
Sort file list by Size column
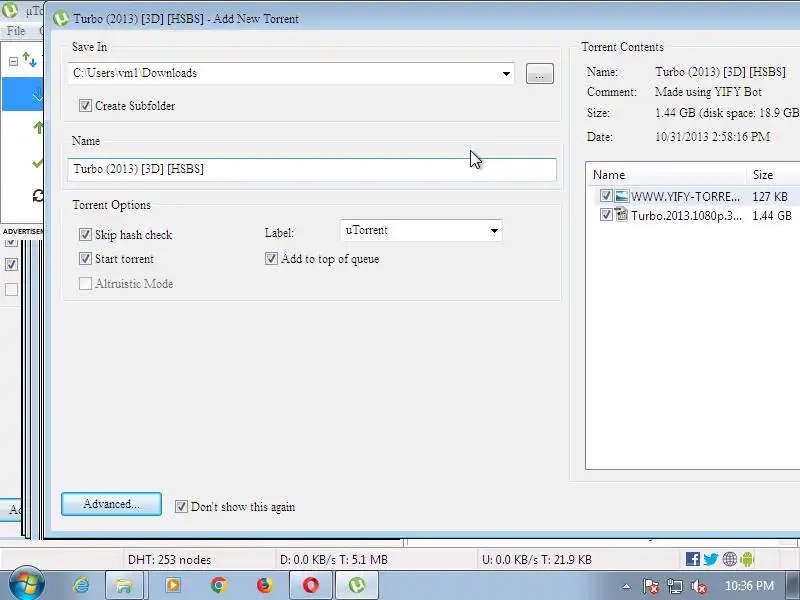(772, 174)
